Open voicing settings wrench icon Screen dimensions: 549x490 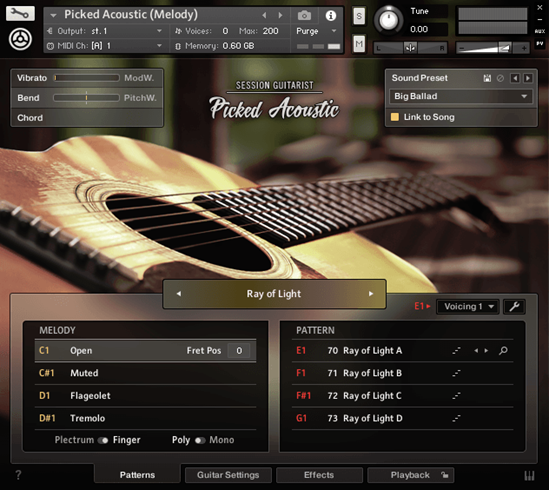coord(514,307)
